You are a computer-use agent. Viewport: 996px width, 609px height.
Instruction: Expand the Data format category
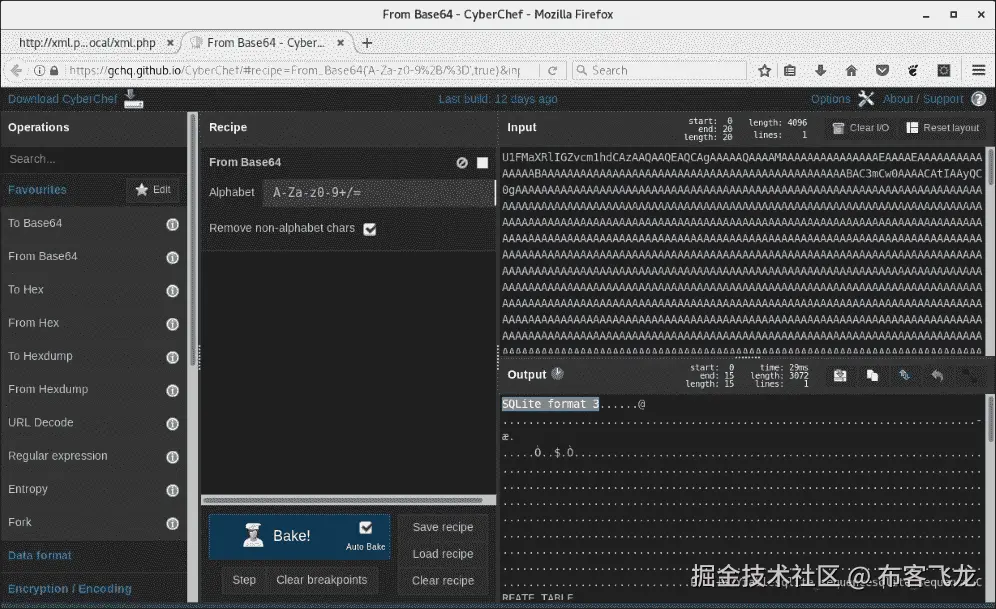[39, 555]
